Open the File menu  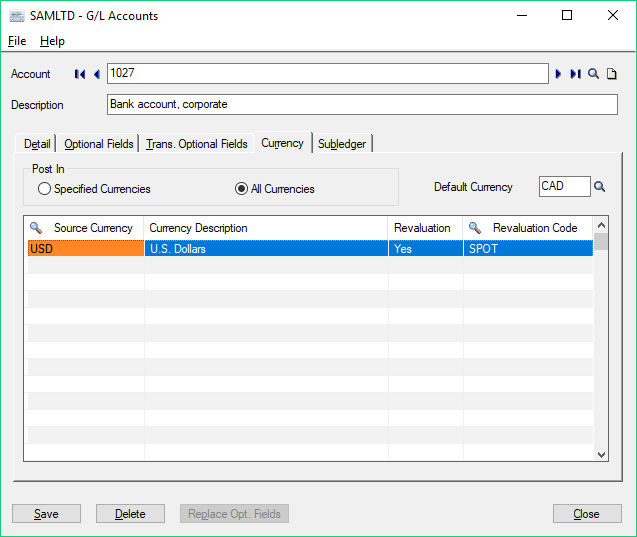coord(17,41)
